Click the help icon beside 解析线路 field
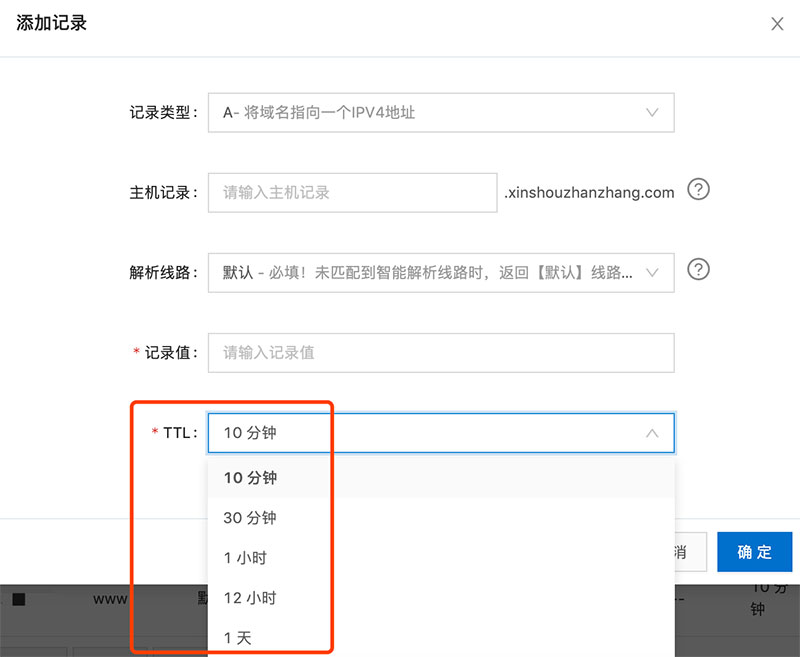The height and width of the screenshot is (657, 800). (x=699, y=269)
